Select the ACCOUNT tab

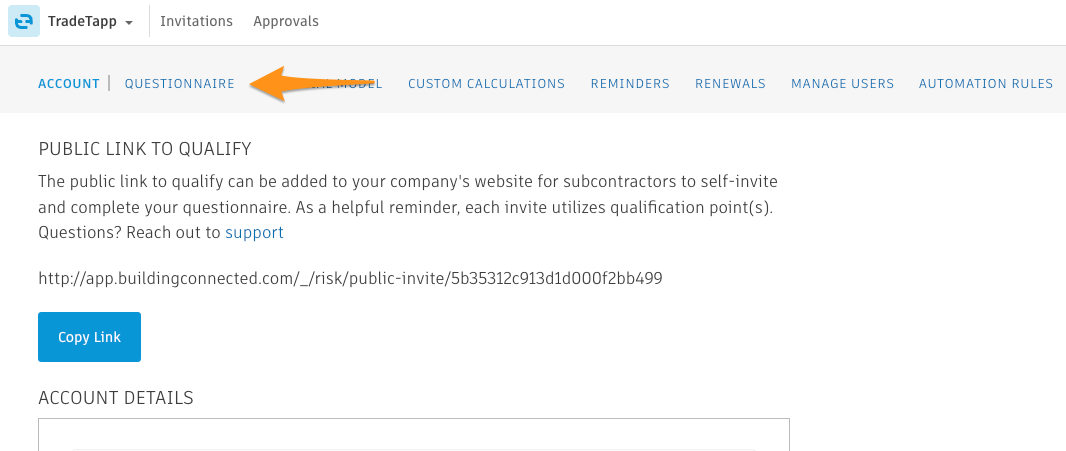point(69,84)
